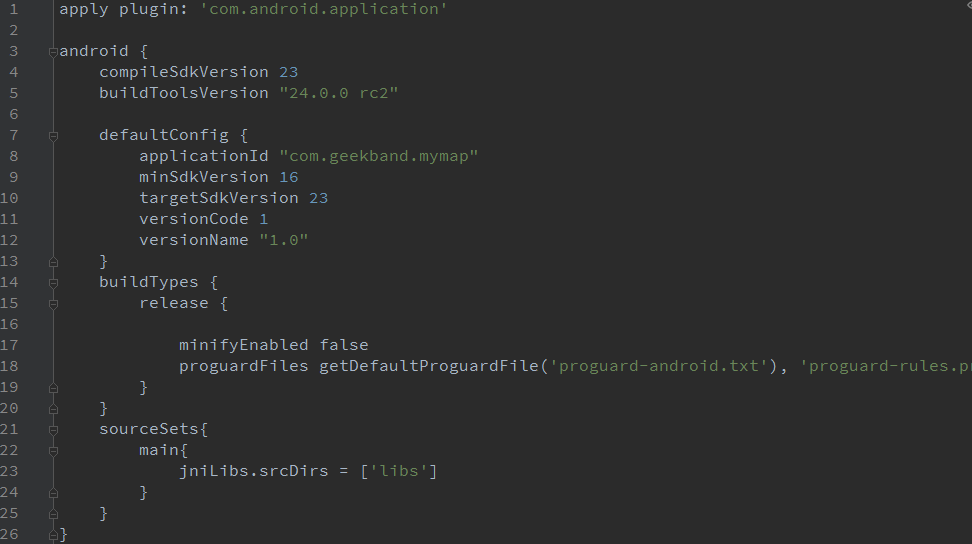The height and width of the screenshot is (544, 972).
Task: Click the 'libs' string in jniLibs.srcDirs
Action: click(x=399, y=471)
